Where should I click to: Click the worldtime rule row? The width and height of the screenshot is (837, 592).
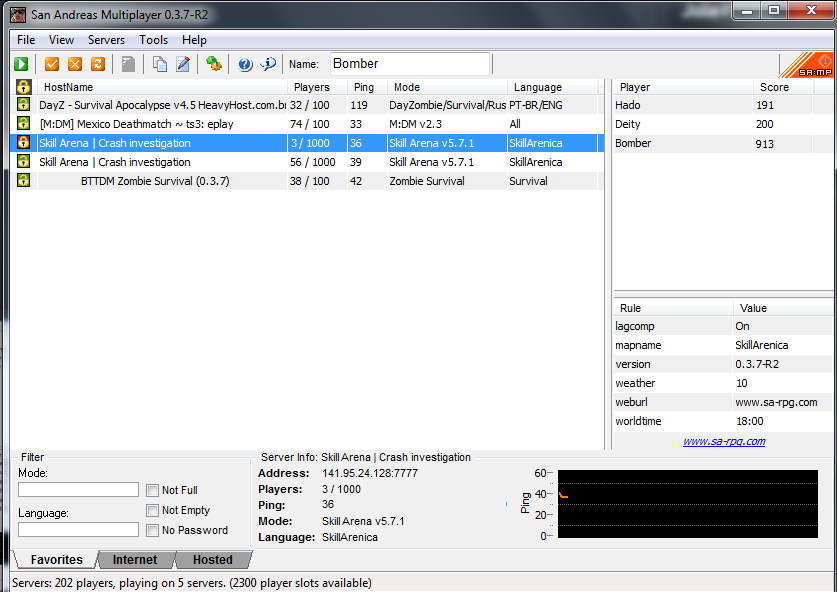[723, 421]
